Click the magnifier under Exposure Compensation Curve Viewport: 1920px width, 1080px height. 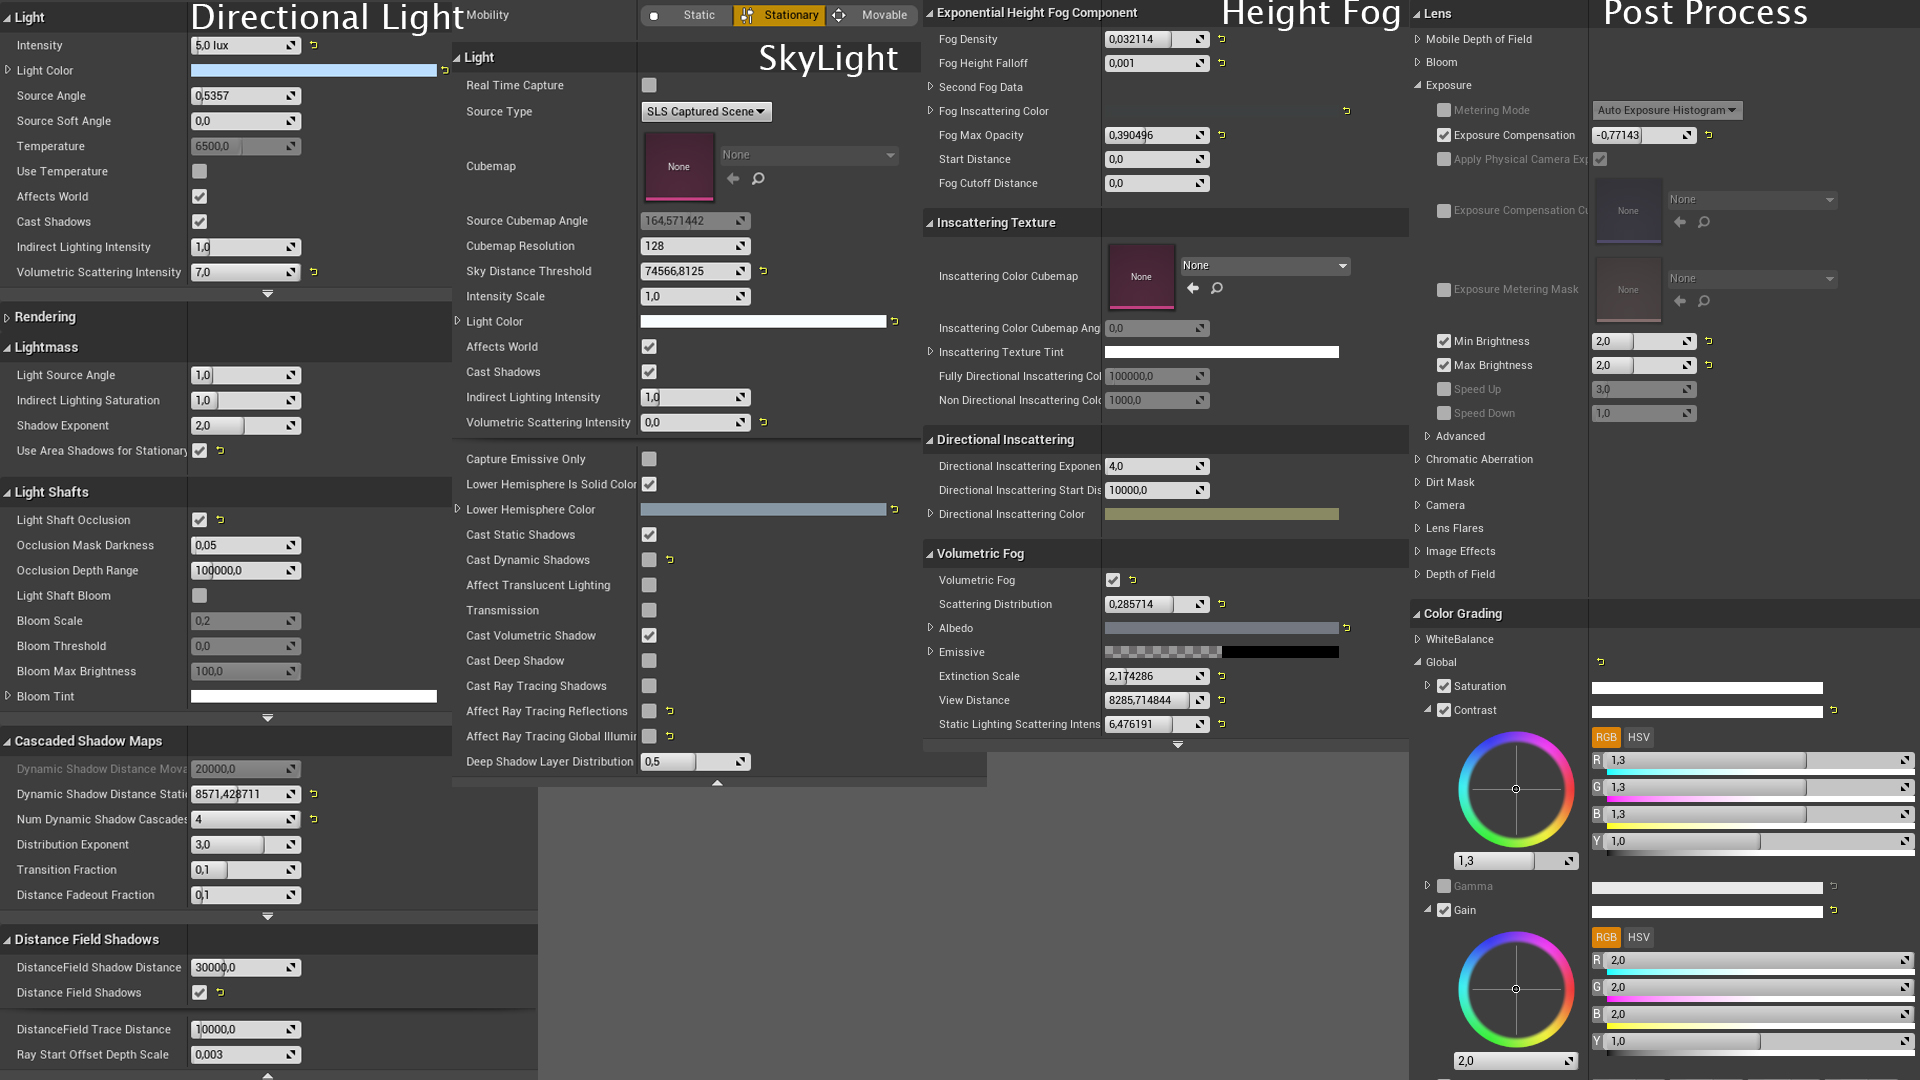pyautogui.click(x=1704, y=222)
